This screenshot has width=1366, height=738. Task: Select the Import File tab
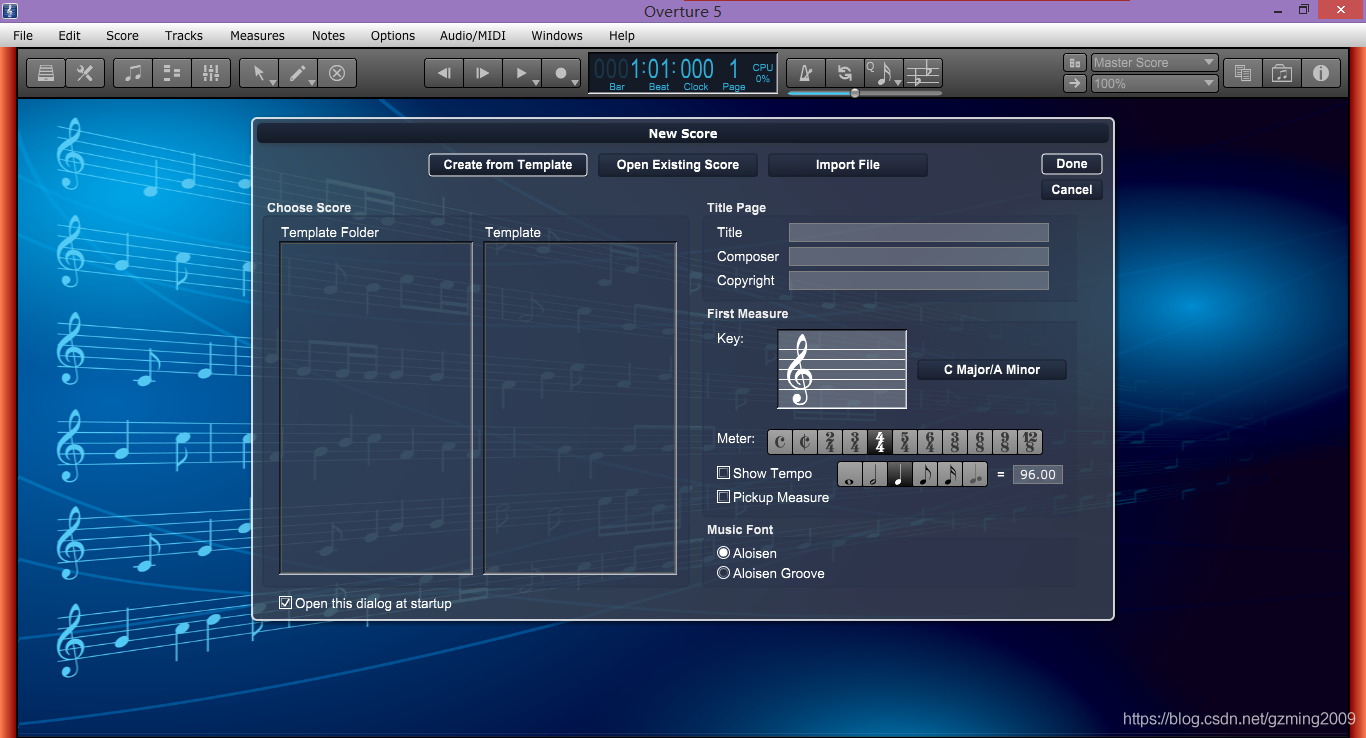click(848, 165)
